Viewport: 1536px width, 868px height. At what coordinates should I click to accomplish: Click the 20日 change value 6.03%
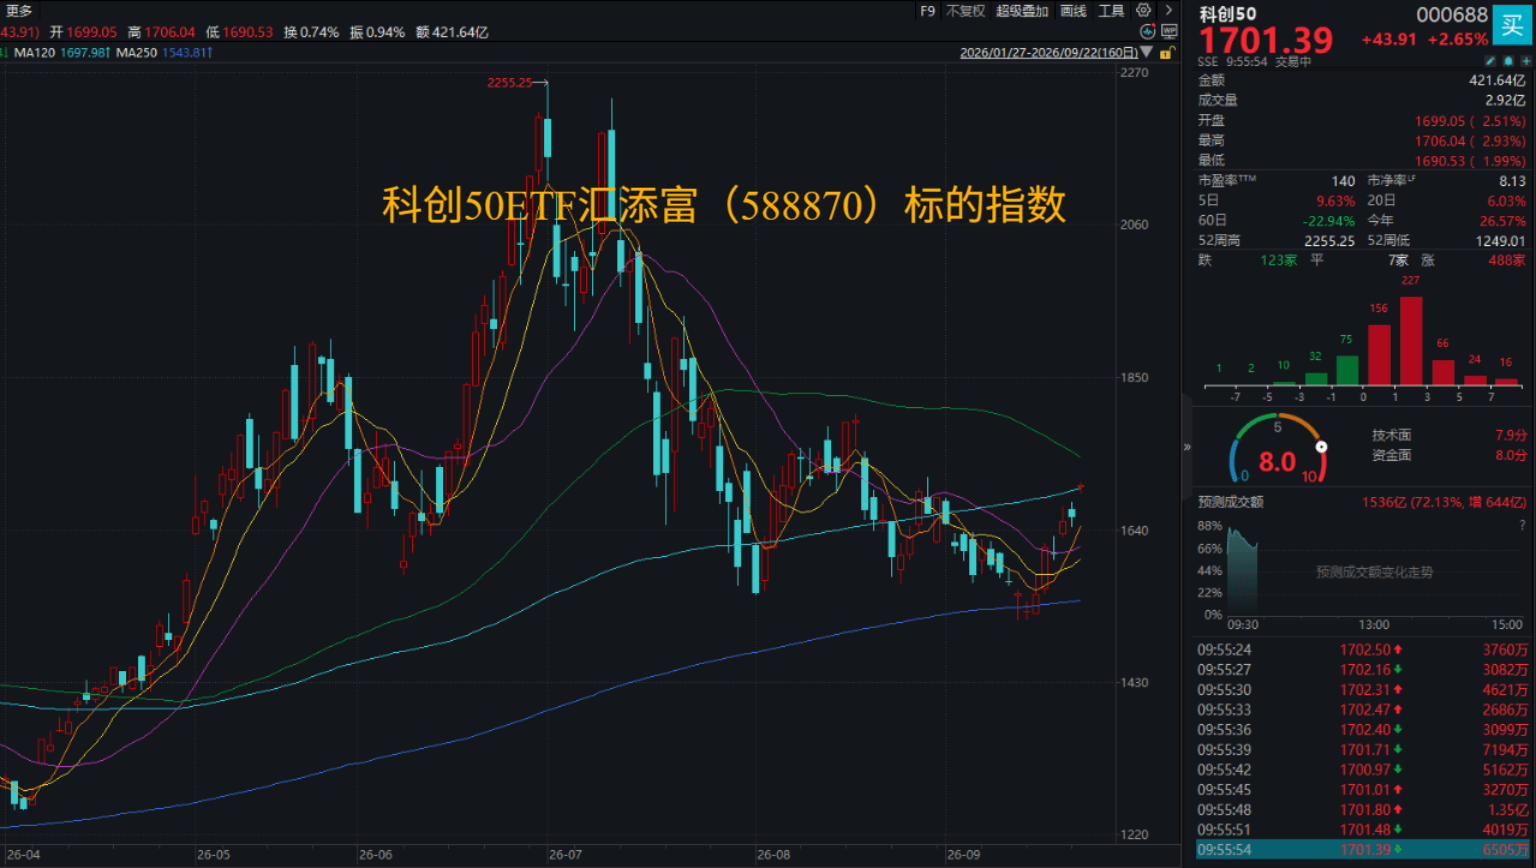(x=1507, y=201)
